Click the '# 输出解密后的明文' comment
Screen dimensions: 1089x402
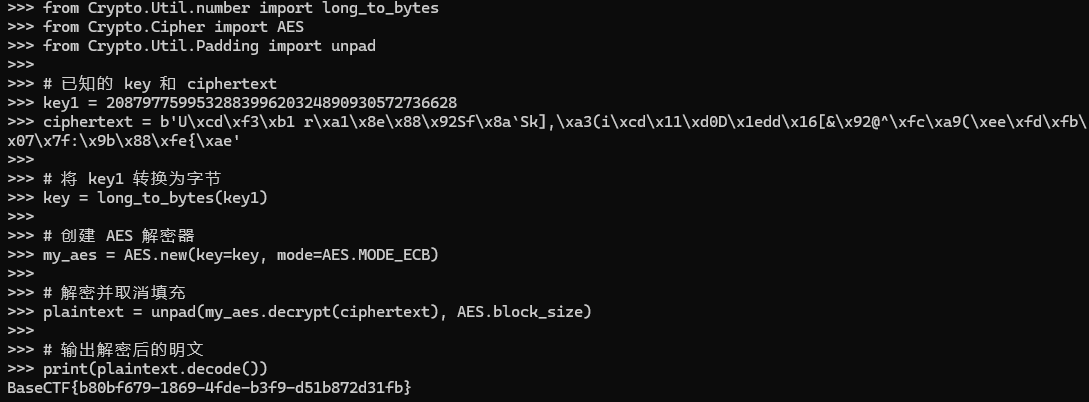(124, 349)
